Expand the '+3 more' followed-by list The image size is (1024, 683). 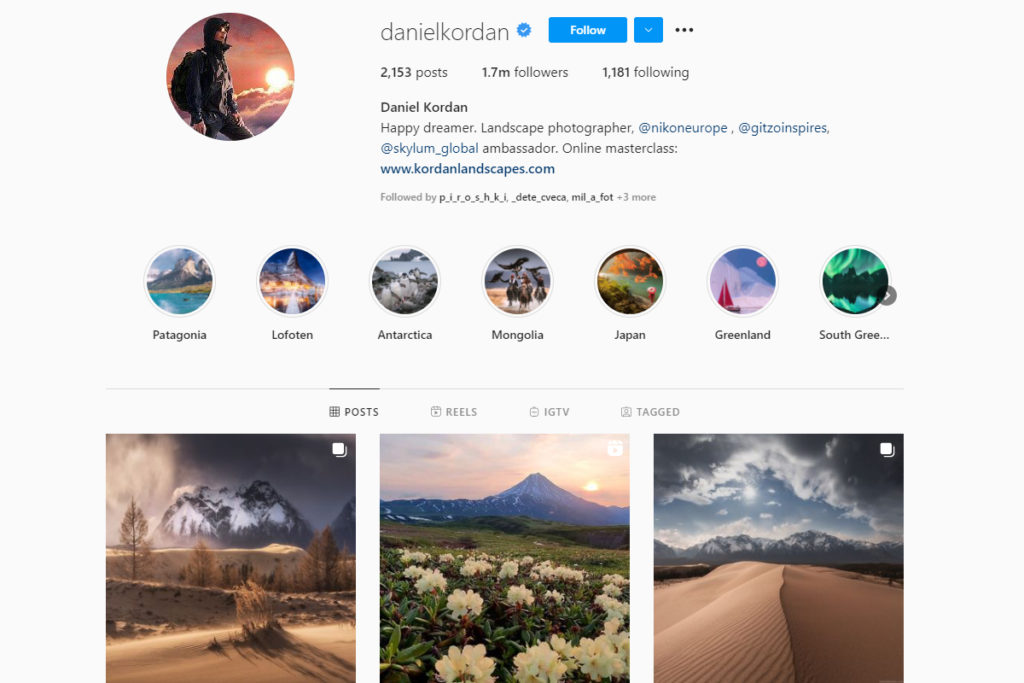pos(636,197)
